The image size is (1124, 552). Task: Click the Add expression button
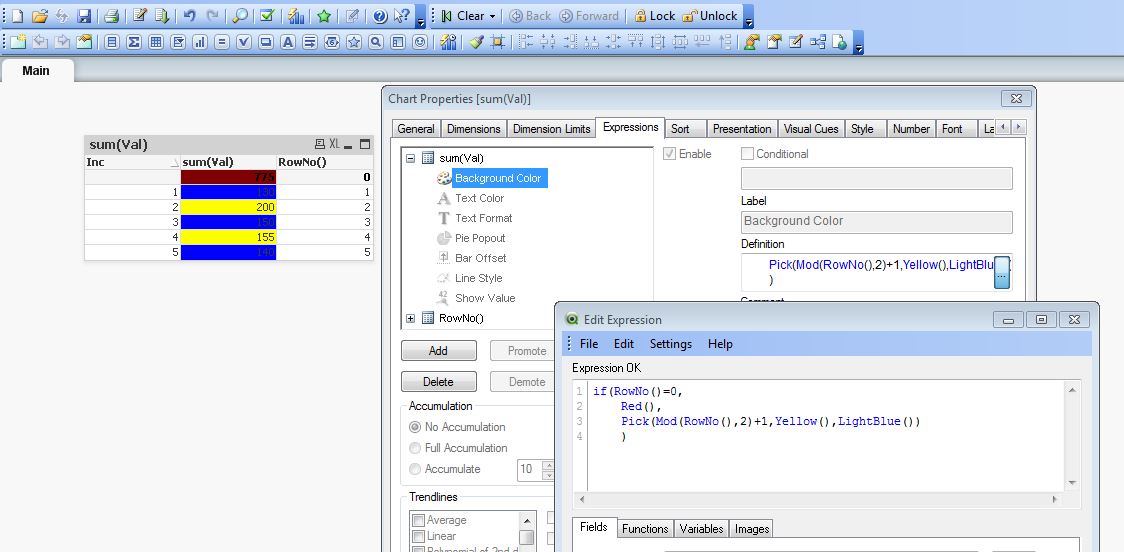tap(438, 351)
